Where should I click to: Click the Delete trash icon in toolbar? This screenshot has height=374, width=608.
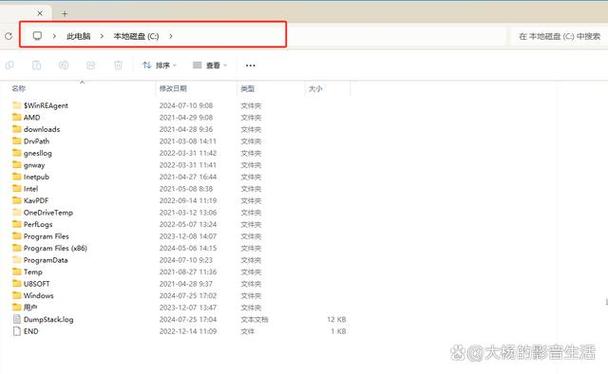118,65
